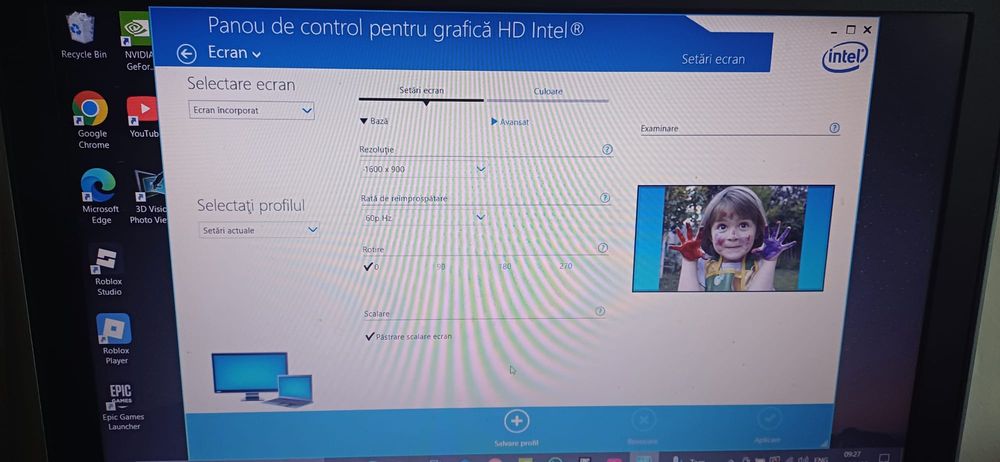Image resolution: width=1000 pixels, height=462 pixels.
Task: Click the monitors illustration icon
Action: (262, 379)
